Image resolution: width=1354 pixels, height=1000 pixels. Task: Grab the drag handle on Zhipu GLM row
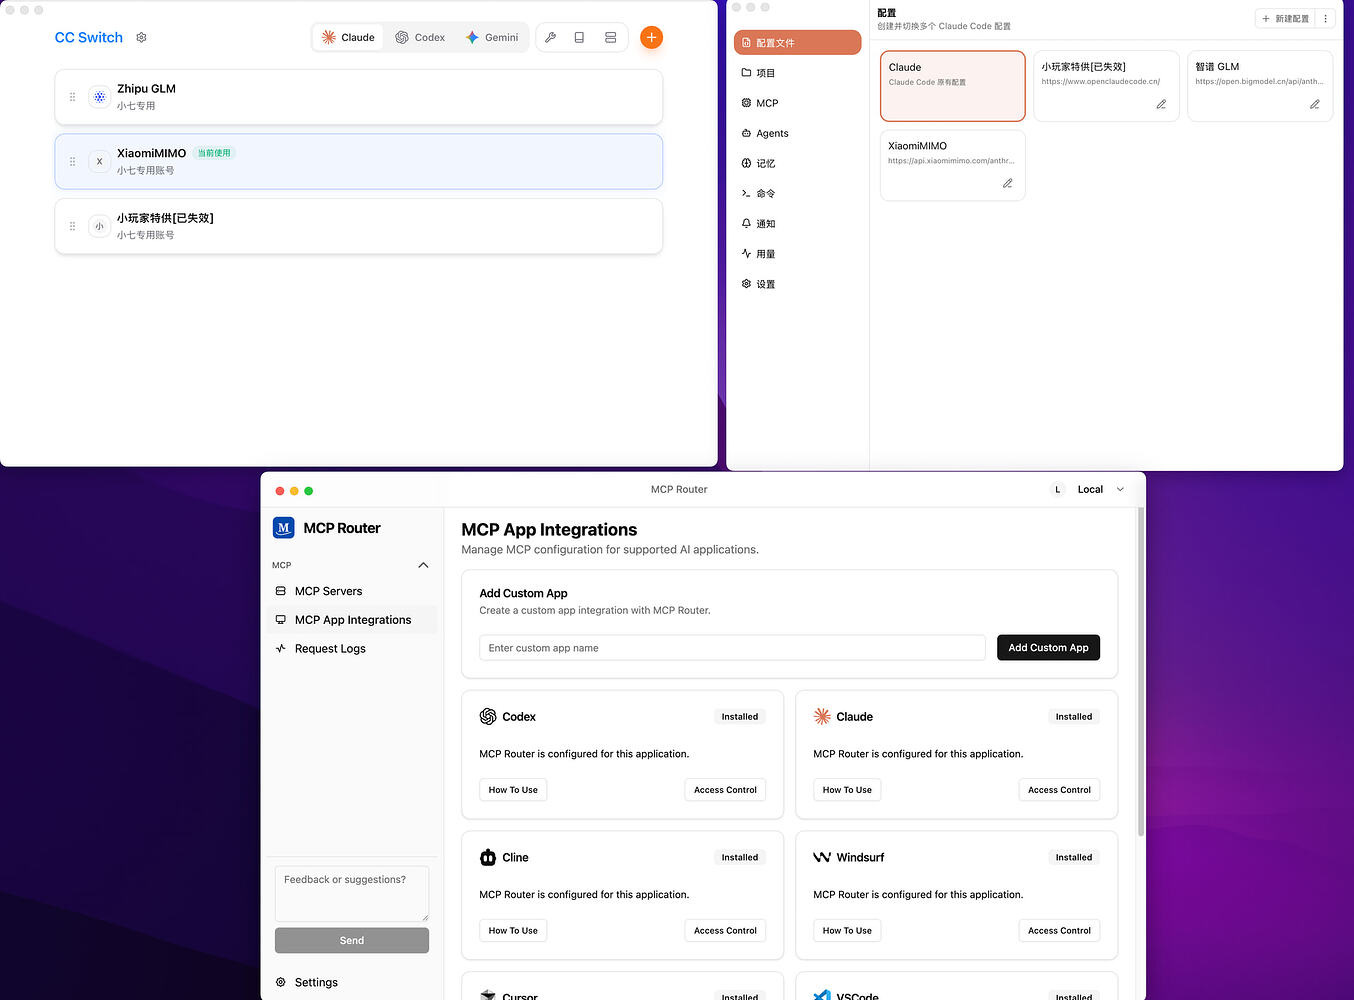click(x=72, y=97)
